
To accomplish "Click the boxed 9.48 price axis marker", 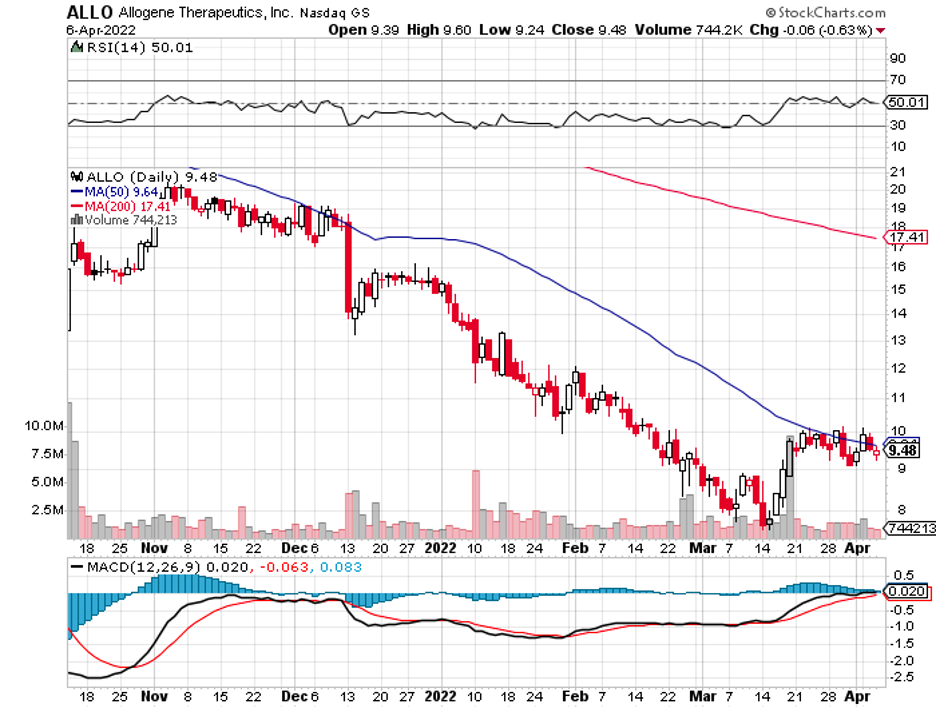I will (903, 450).
